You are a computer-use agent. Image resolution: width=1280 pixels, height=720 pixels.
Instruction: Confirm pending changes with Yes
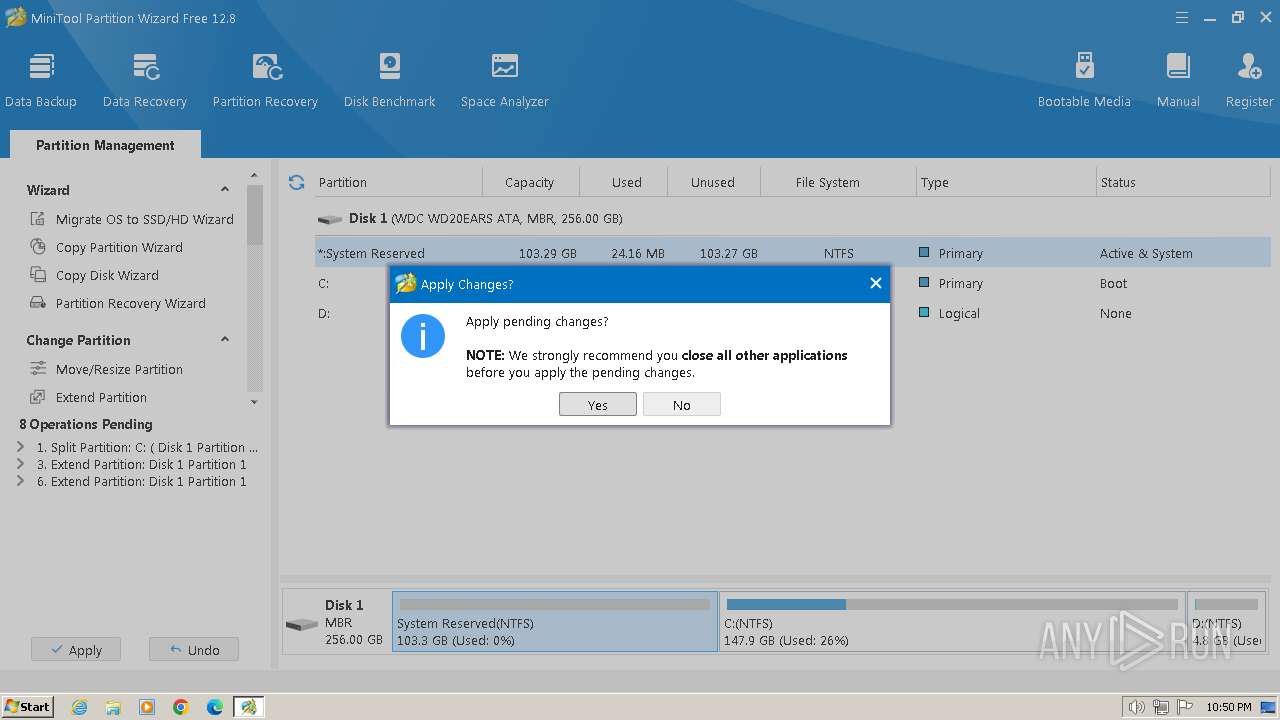pyautogui.click(x=598, y=405)
